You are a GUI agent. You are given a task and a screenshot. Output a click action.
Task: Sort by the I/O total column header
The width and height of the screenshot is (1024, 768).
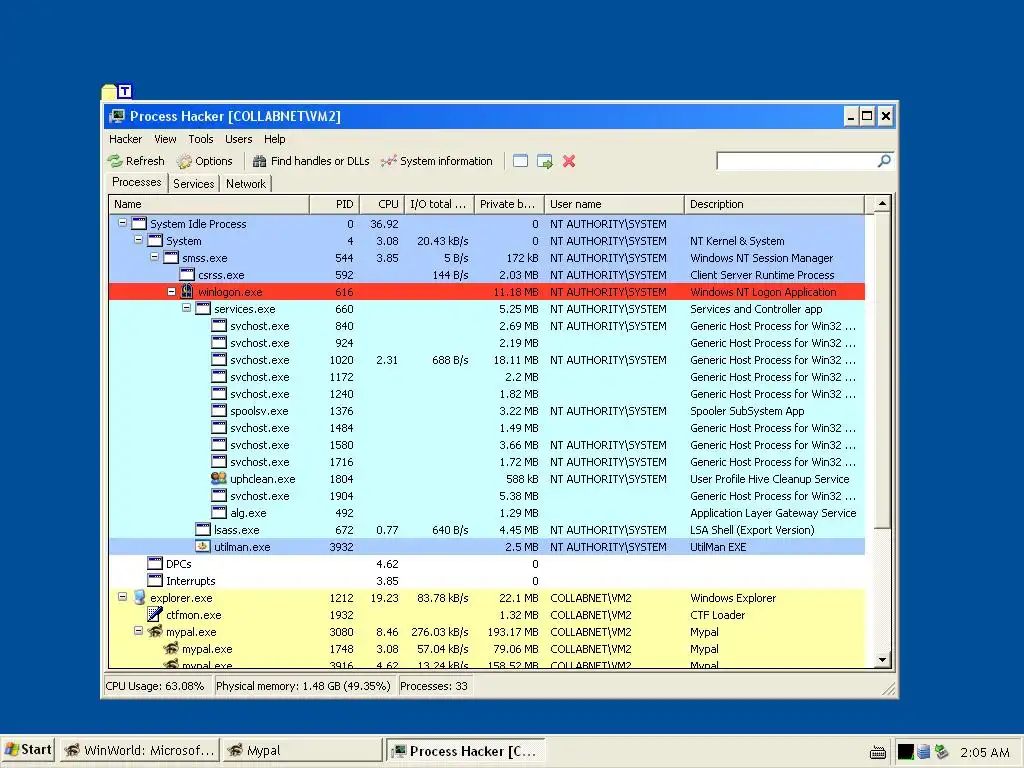click(440, 204)
